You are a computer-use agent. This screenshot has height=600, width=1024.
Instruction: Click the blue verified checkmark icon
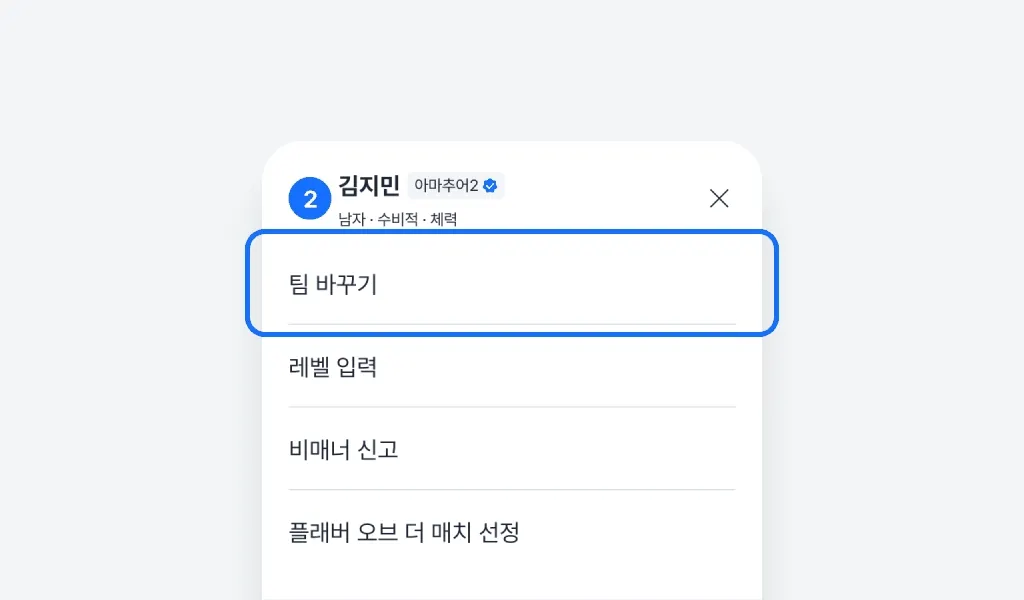click(x=490, y=185)
